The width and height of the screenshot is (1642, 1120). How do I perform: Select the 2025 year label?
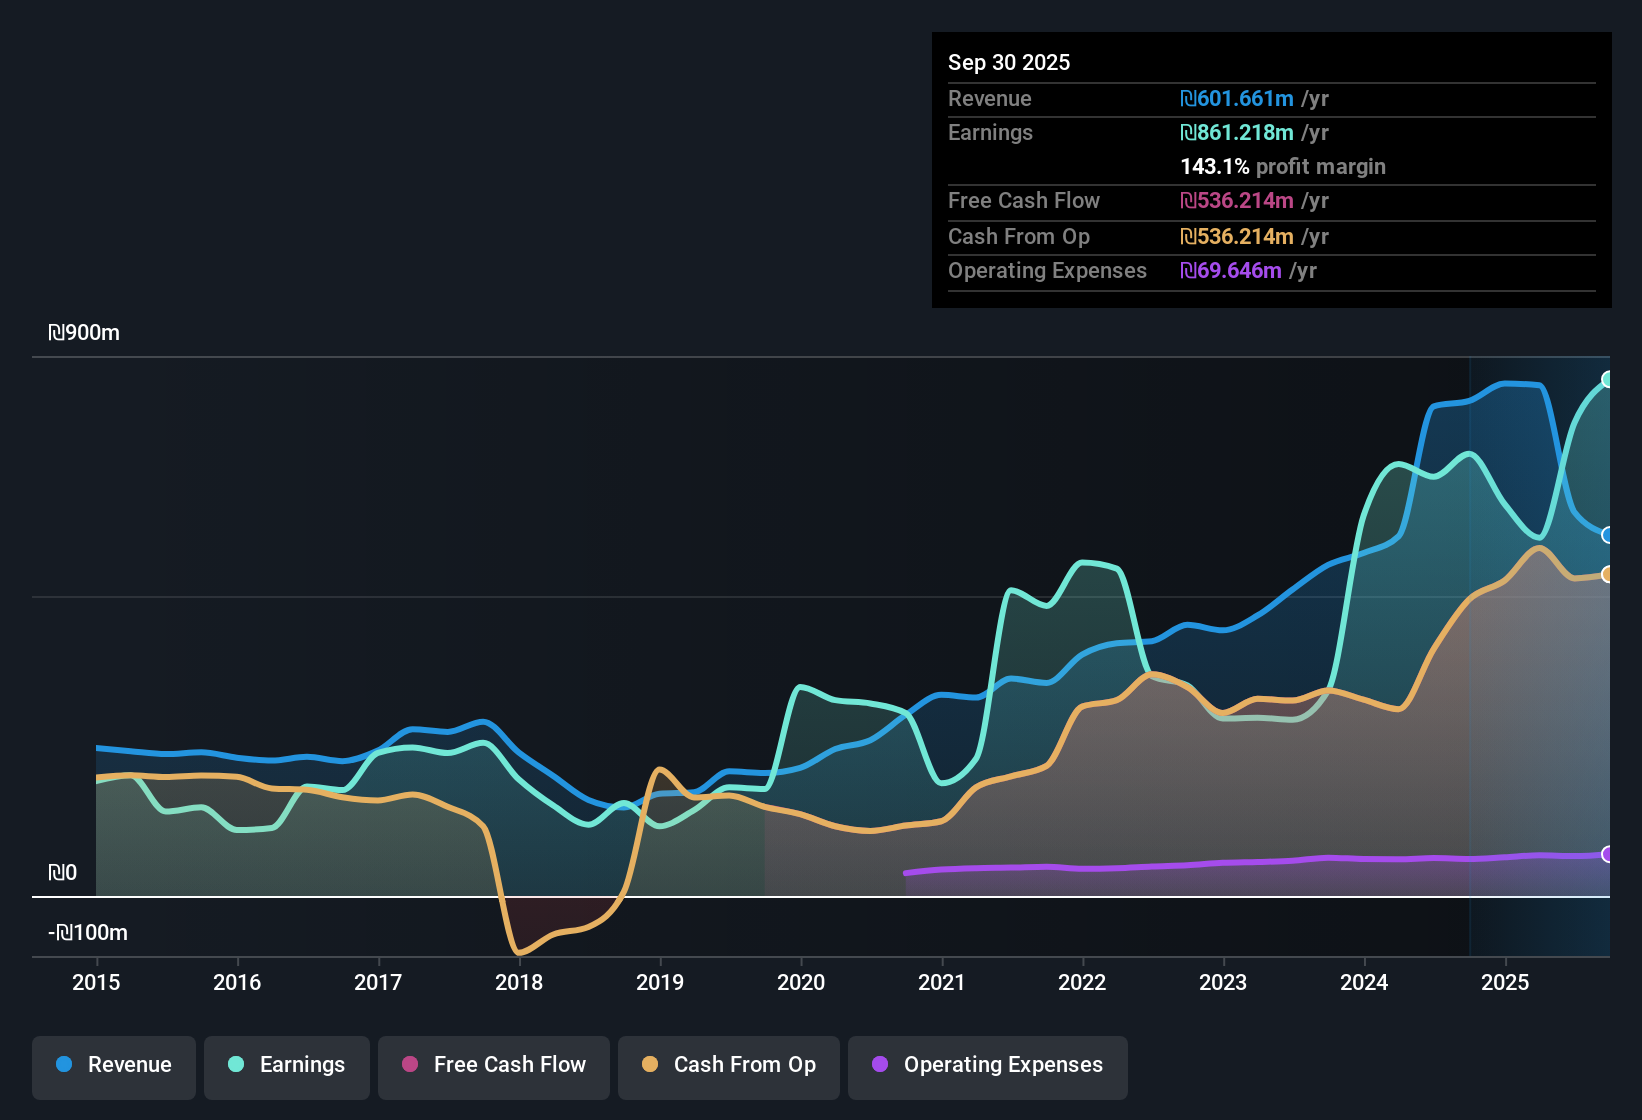point(1506,983)
